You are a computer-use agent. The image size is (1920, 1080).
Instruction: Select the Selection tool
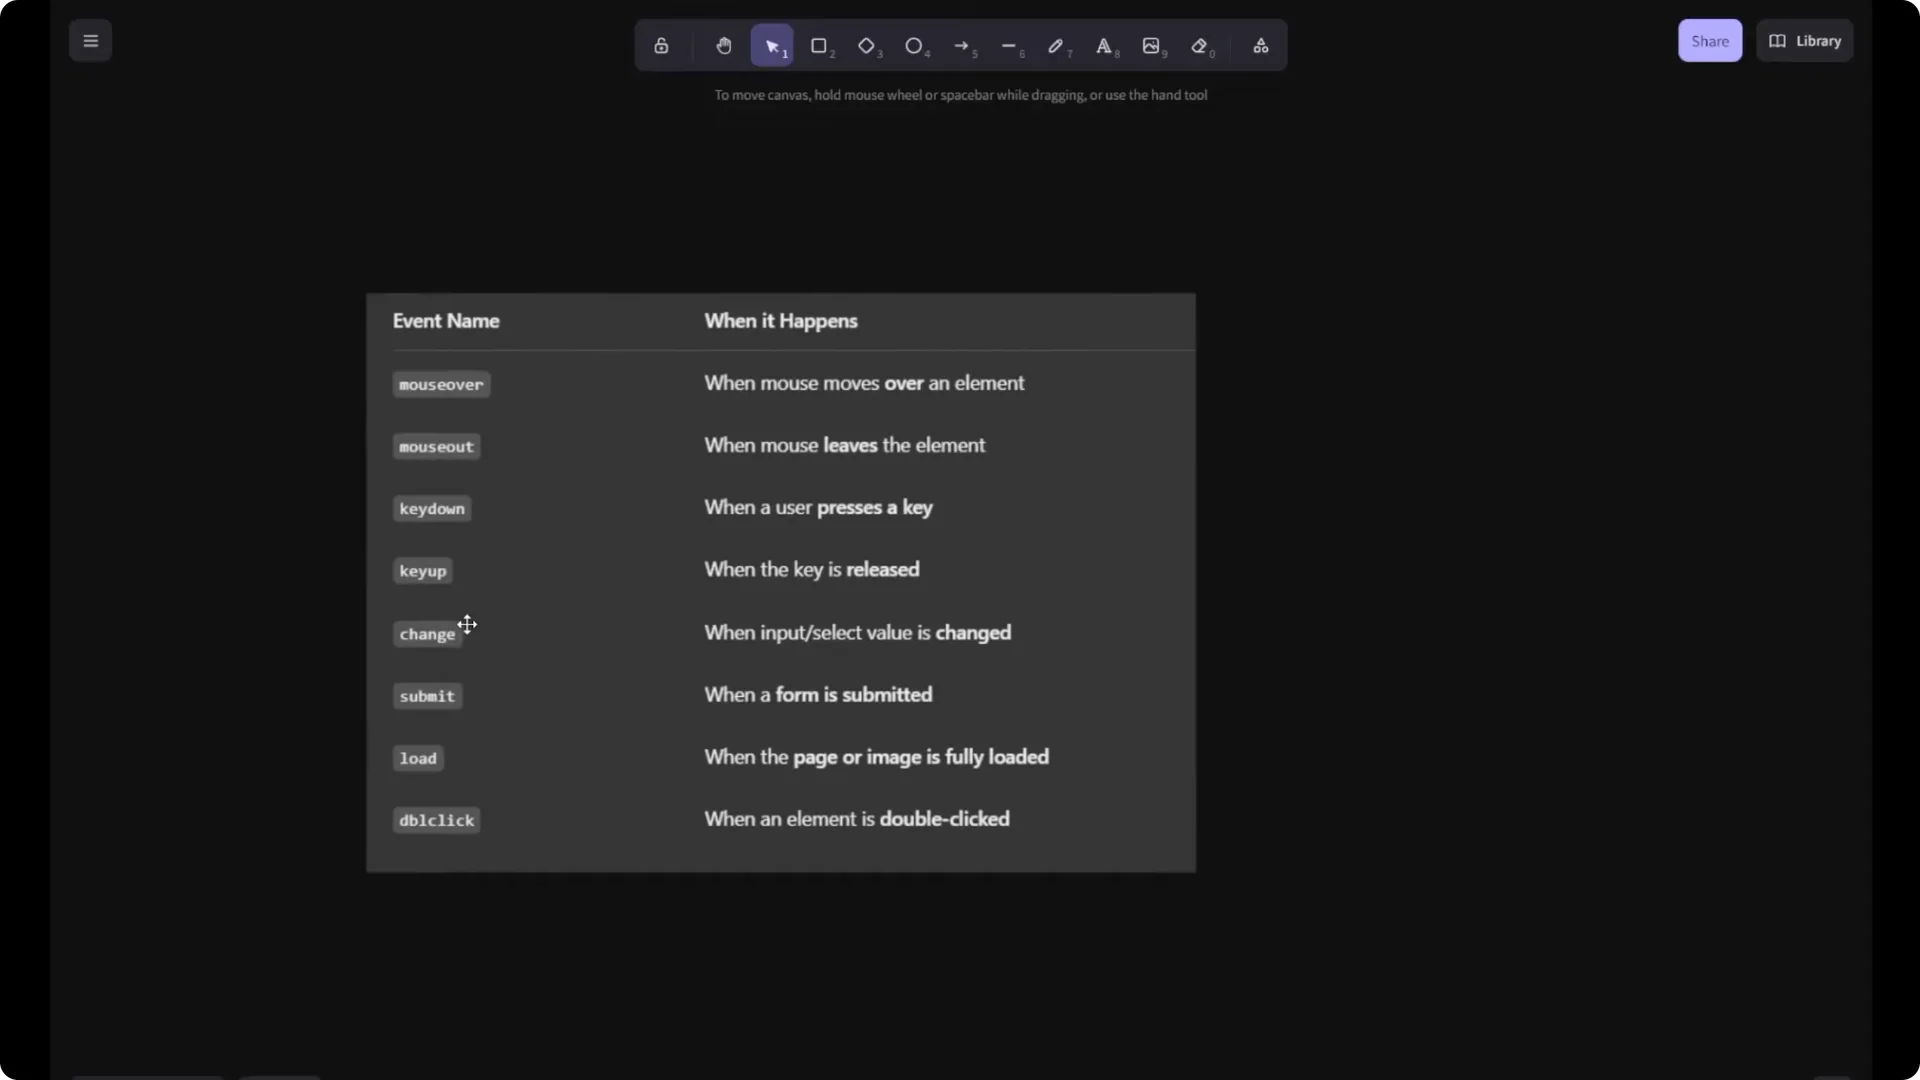click(x=771, y=45)
